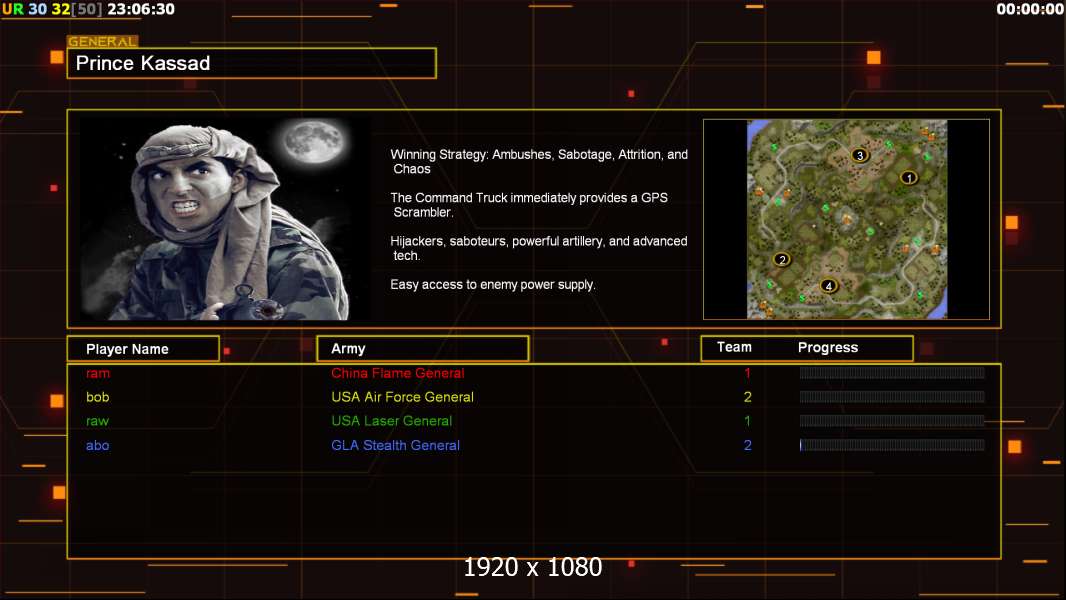This screenshot has height=600, width=1066.
Task: Click the Army column header
Action: [422, 349]
